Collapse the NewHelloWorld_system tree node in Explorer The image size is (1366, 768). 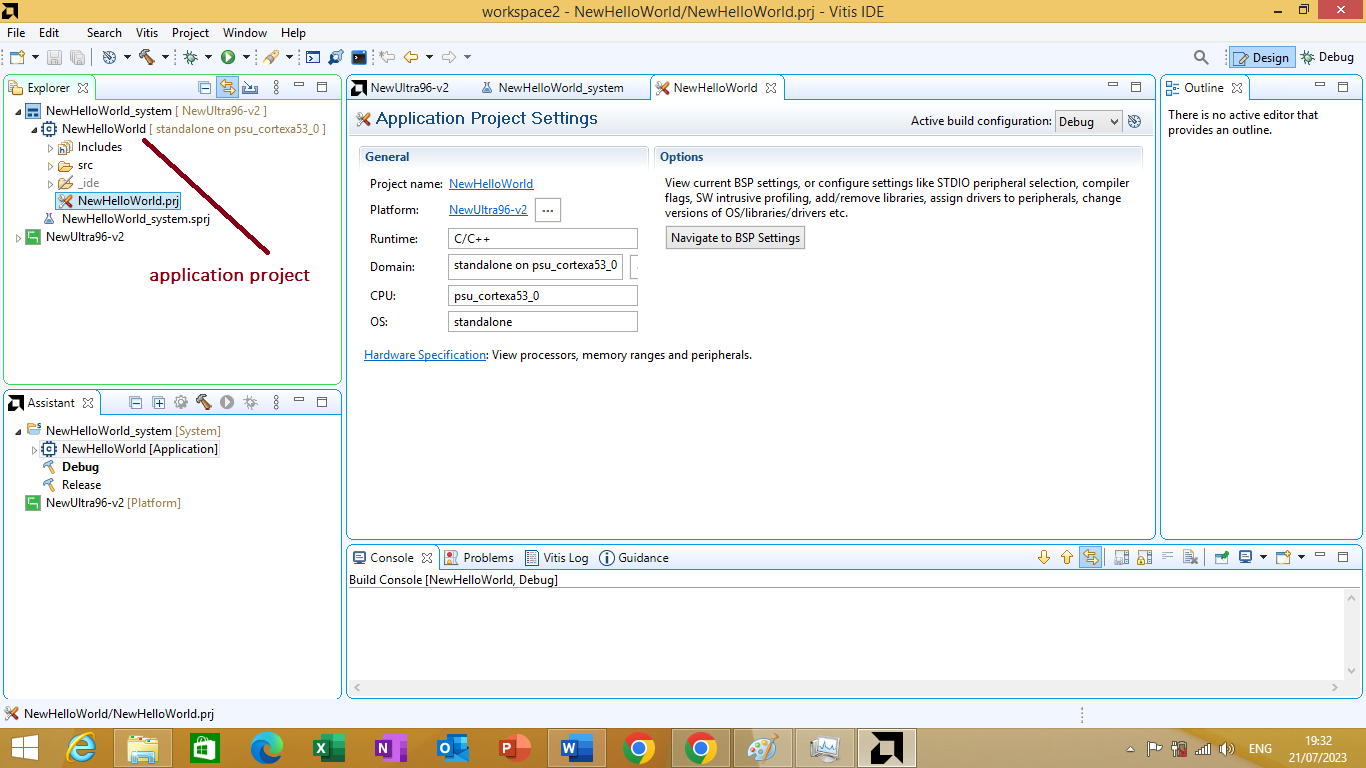pos(18,111)
